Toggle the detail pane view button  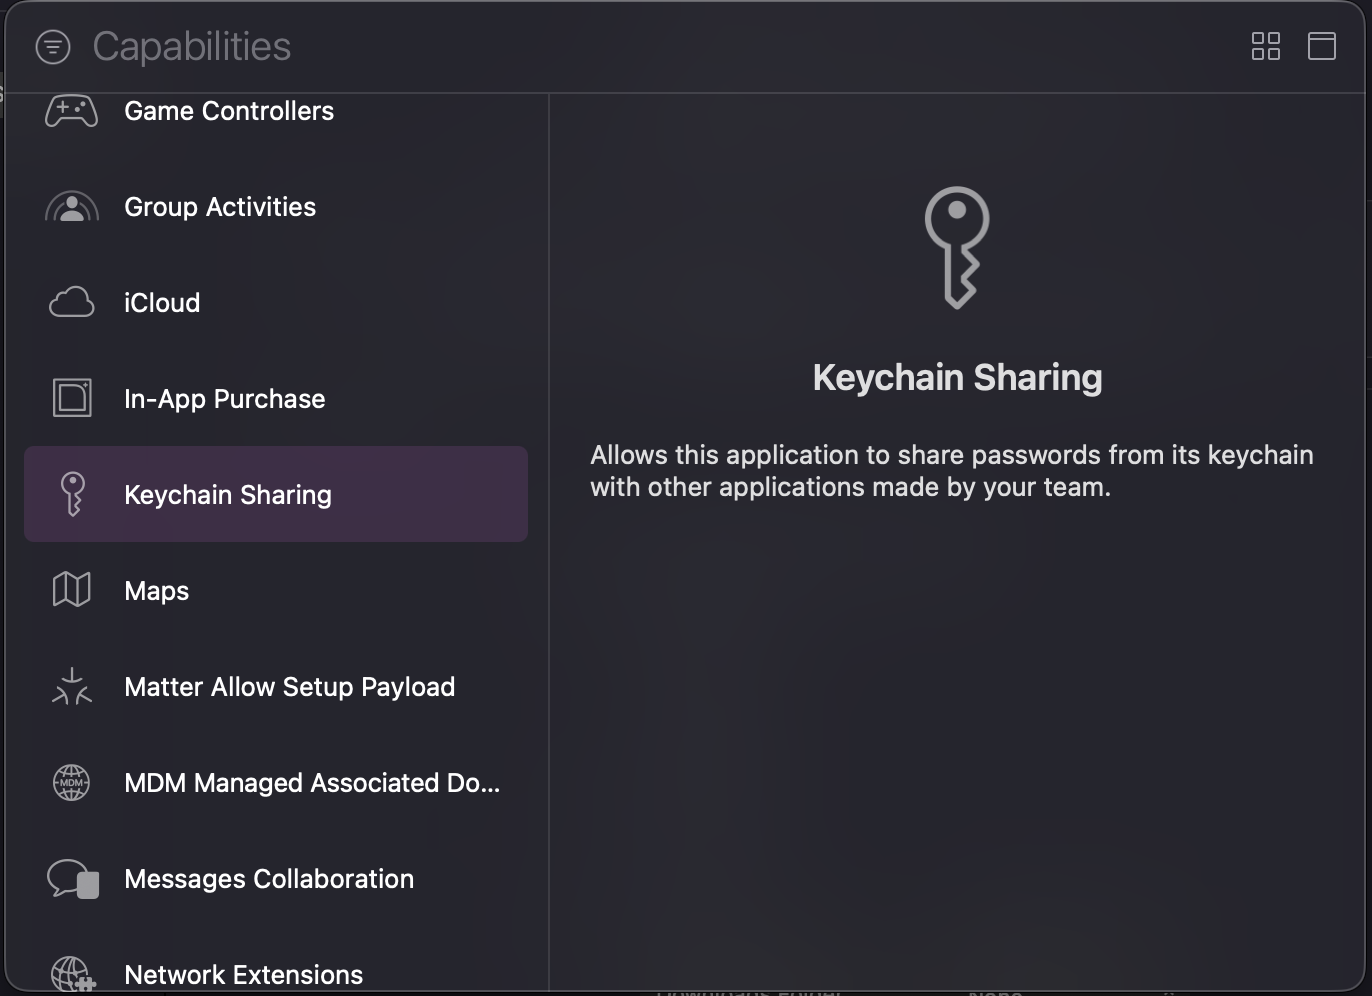pos(1321,46)
